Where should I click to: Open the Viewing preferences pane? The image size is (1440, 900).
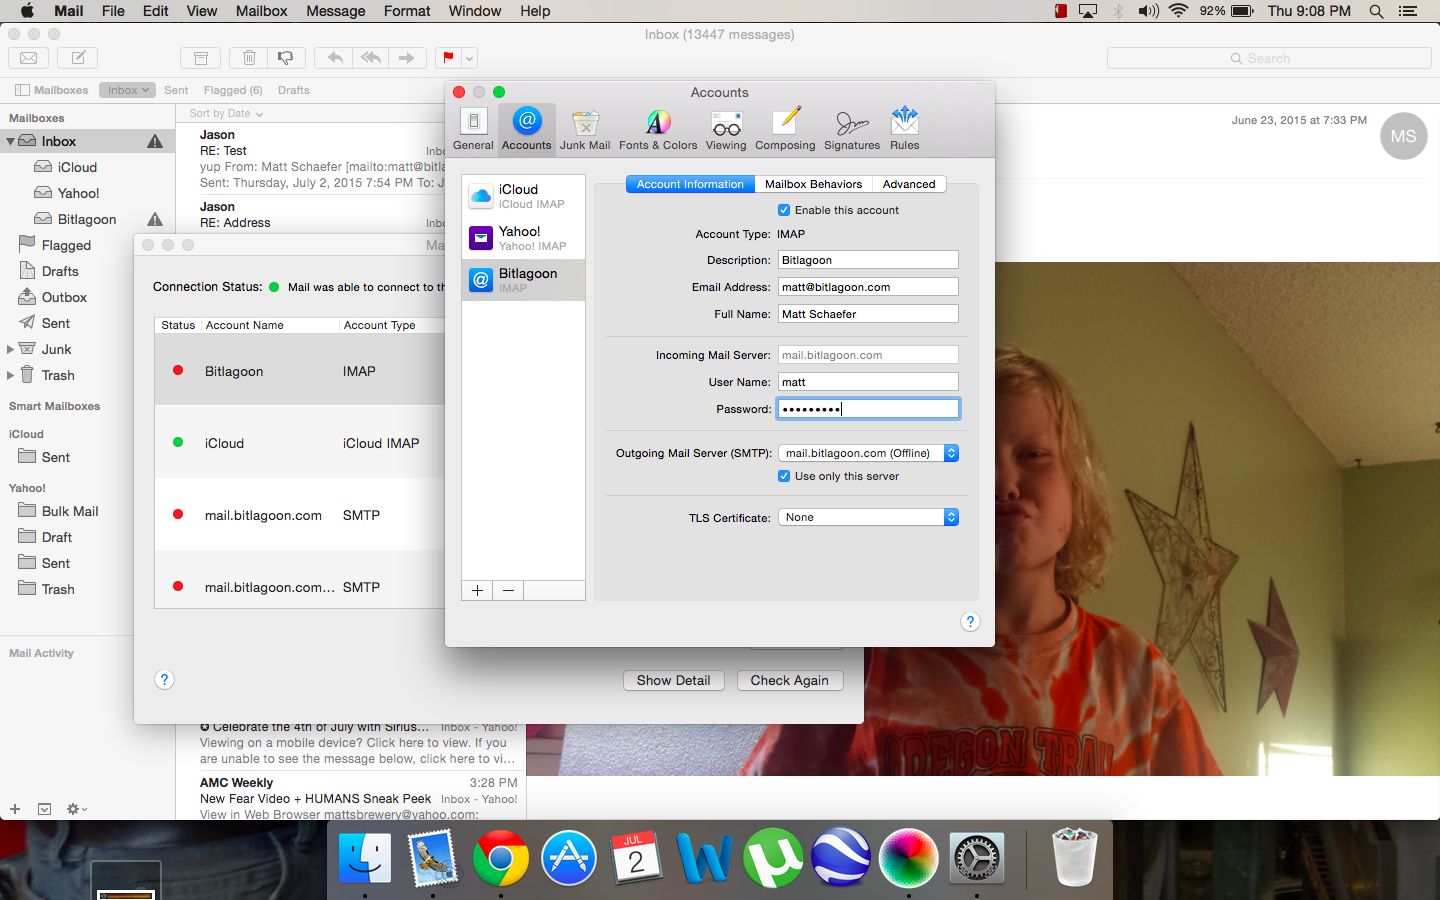[x=726, y=129]
